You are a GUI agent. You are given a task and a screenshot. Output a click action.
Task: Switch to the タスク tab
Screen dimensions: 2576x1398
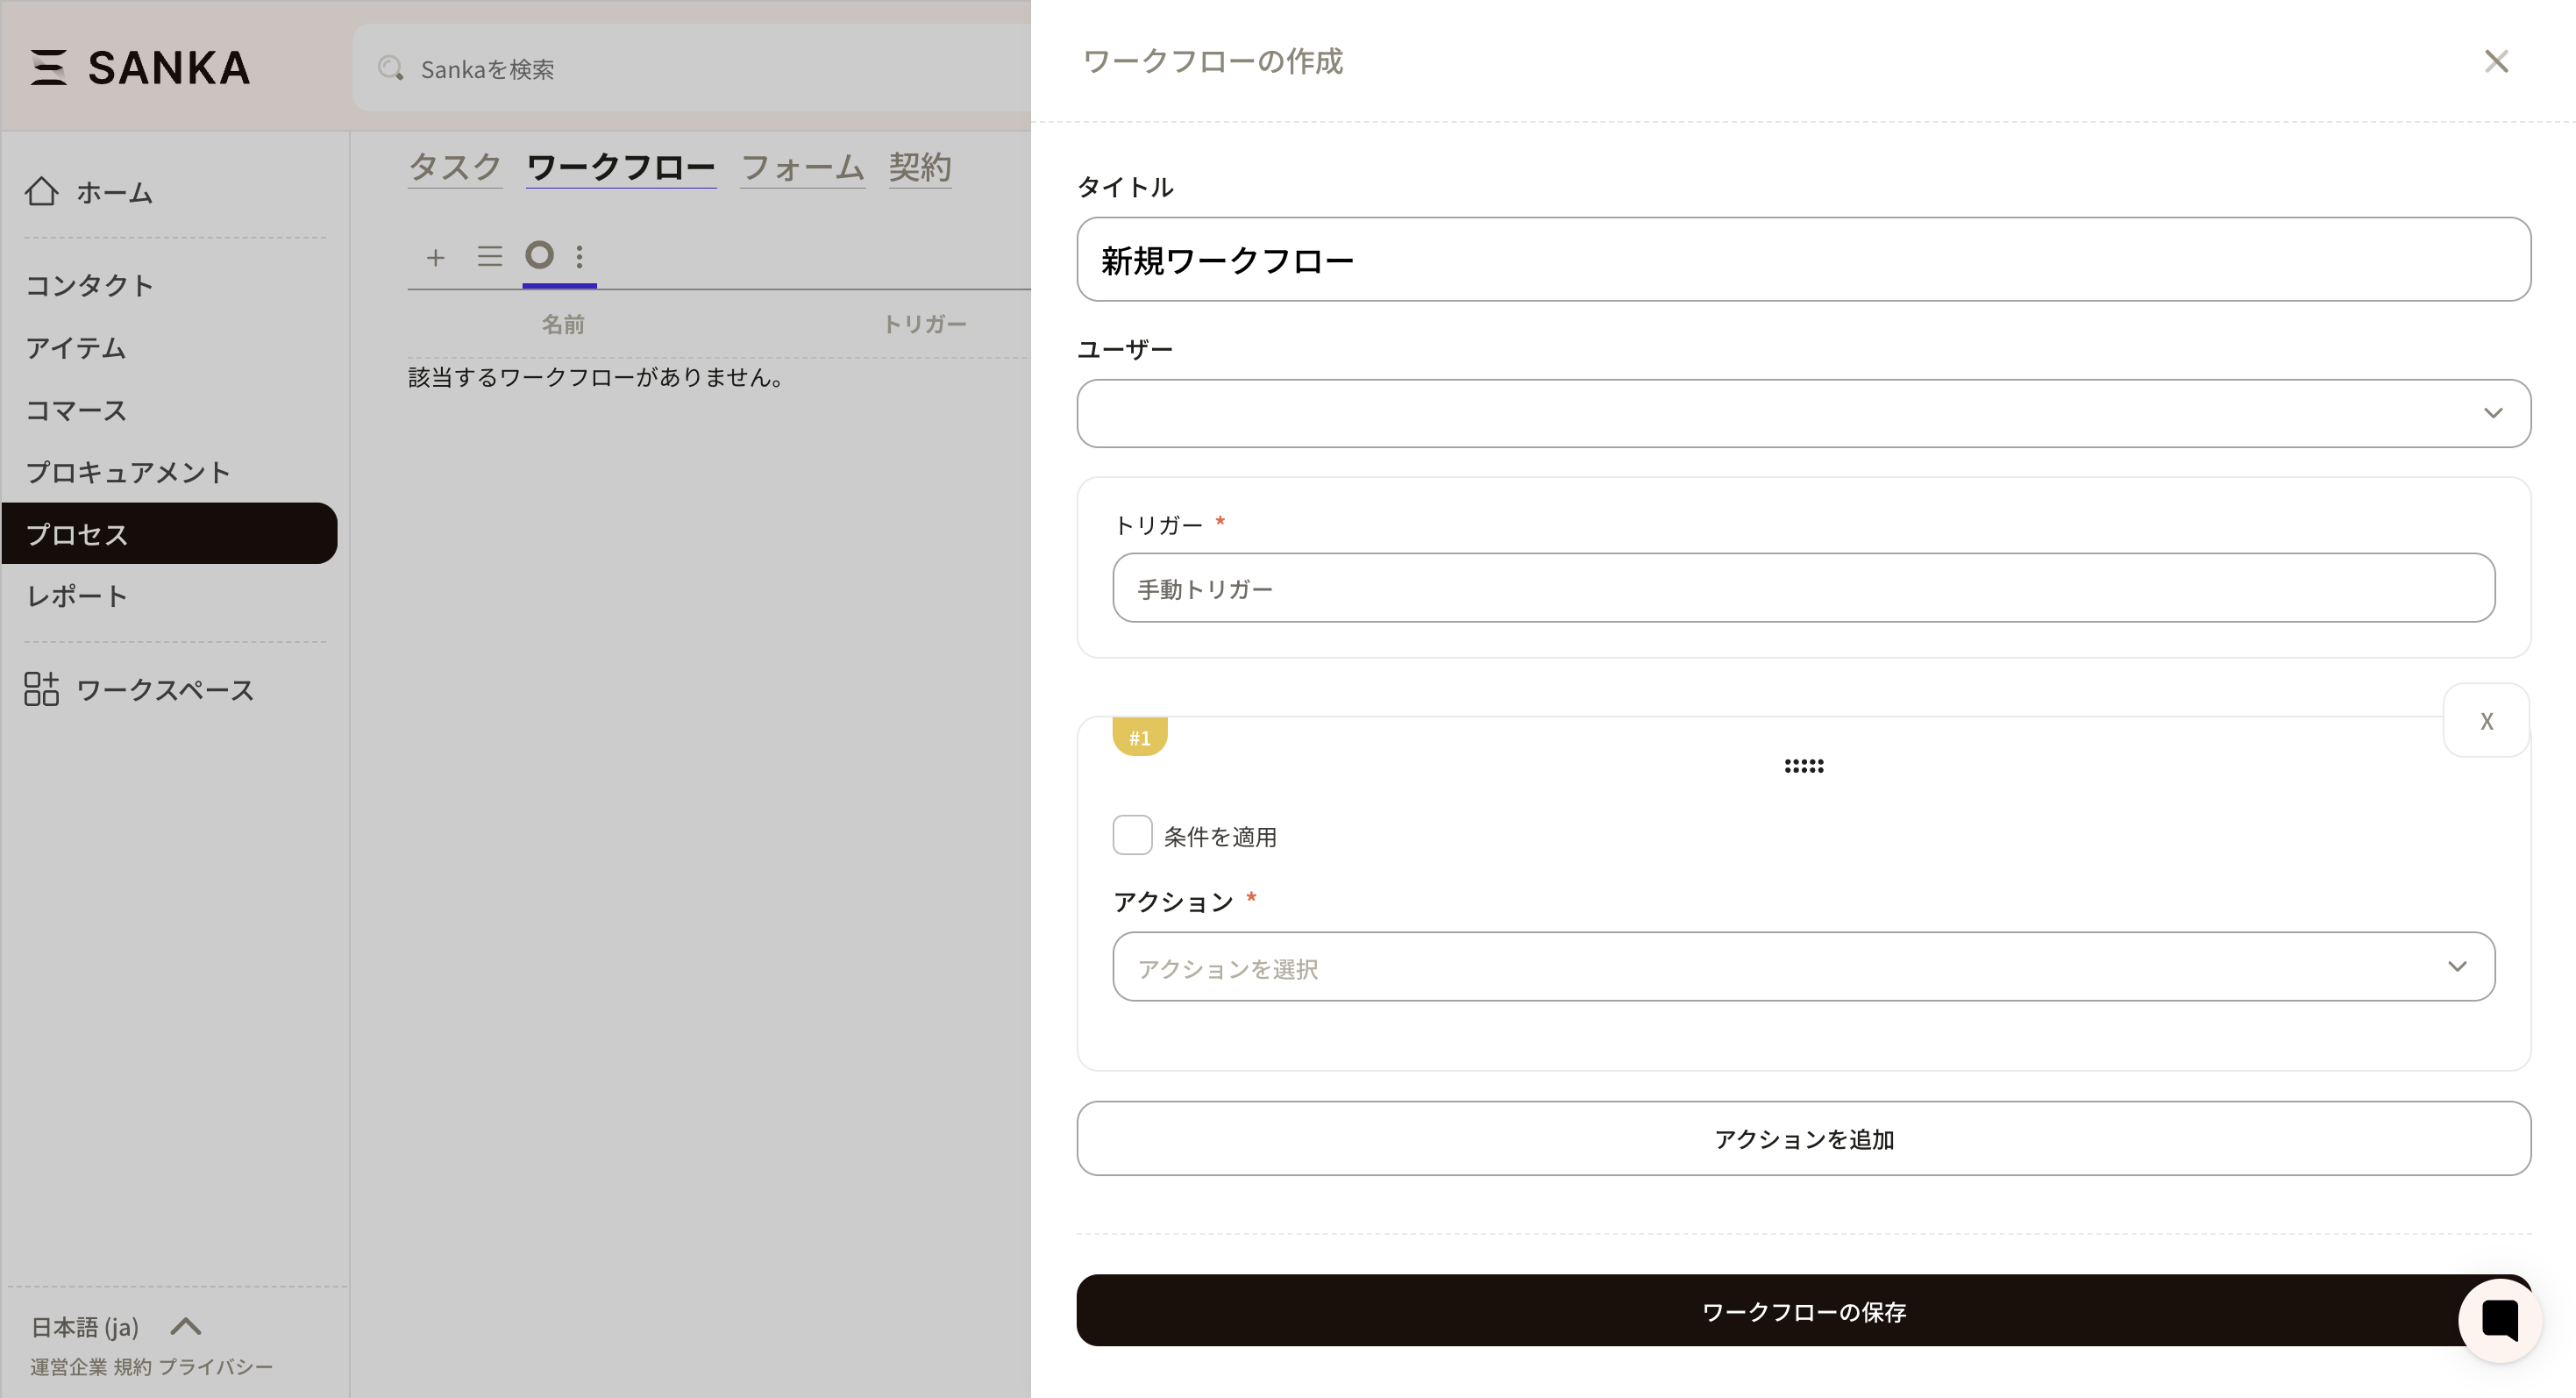[x=455, y=167]
